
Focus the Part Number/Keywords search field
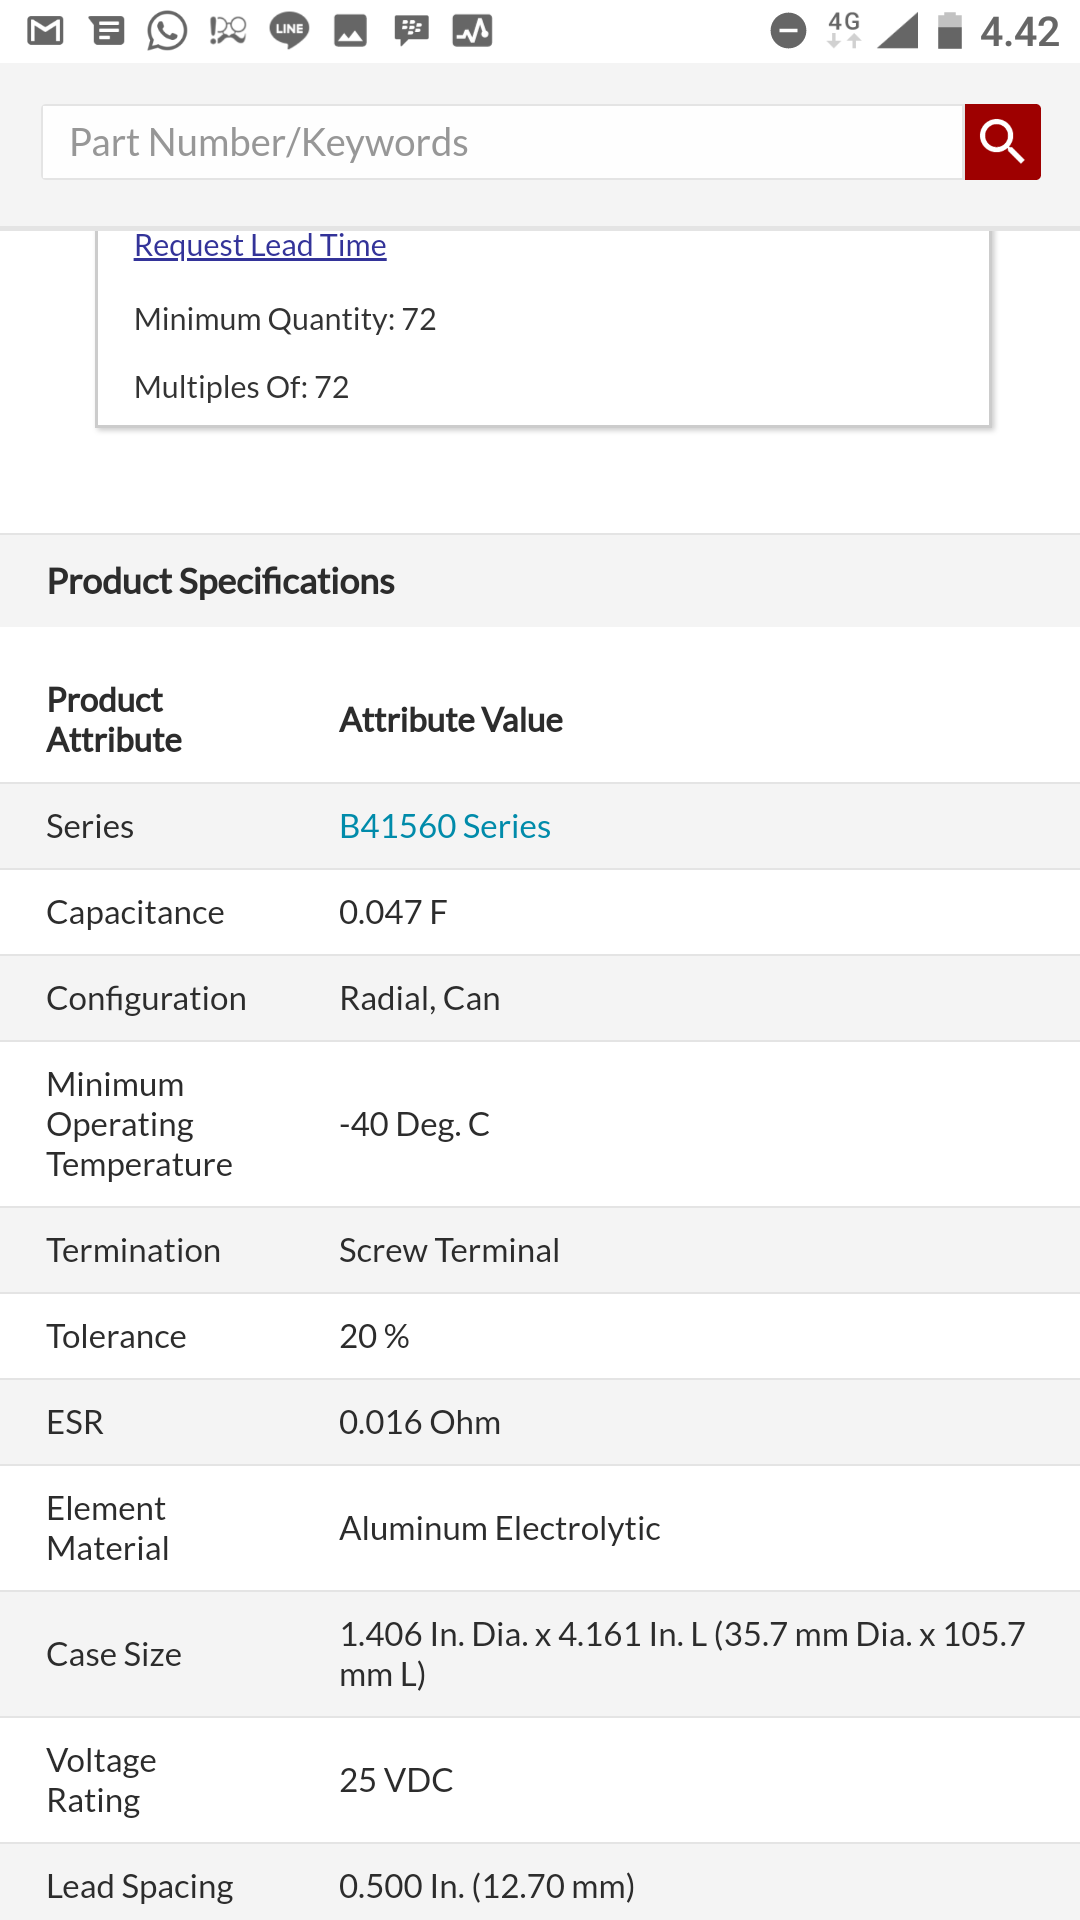502,142
